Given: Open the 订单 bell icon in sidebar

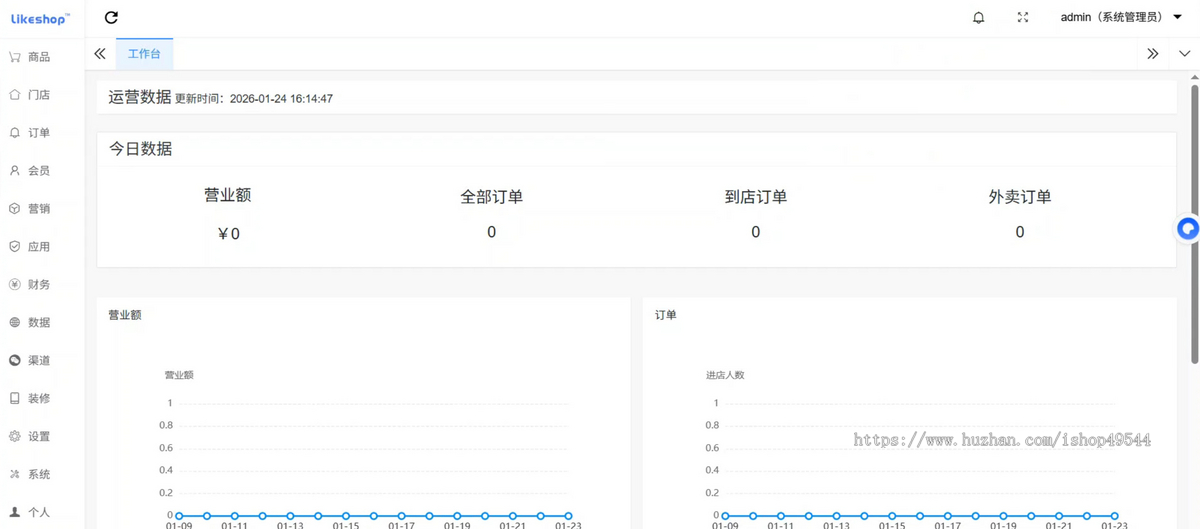Looking at the screenshot, I should coord(15,133).
